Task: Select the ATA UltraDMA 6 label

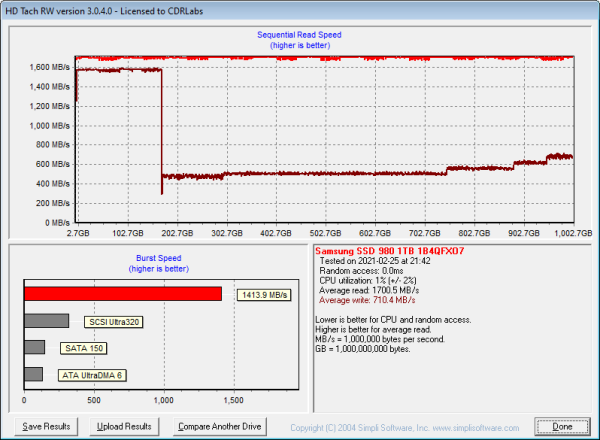Action: coord(95,375)
